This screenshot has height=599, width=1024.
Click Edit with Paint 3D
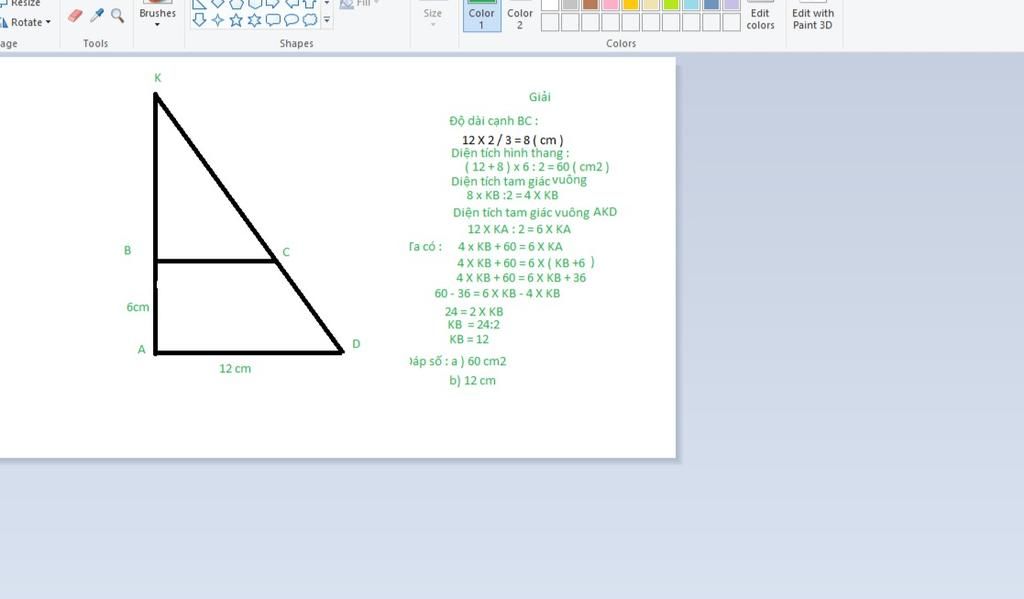812,16
